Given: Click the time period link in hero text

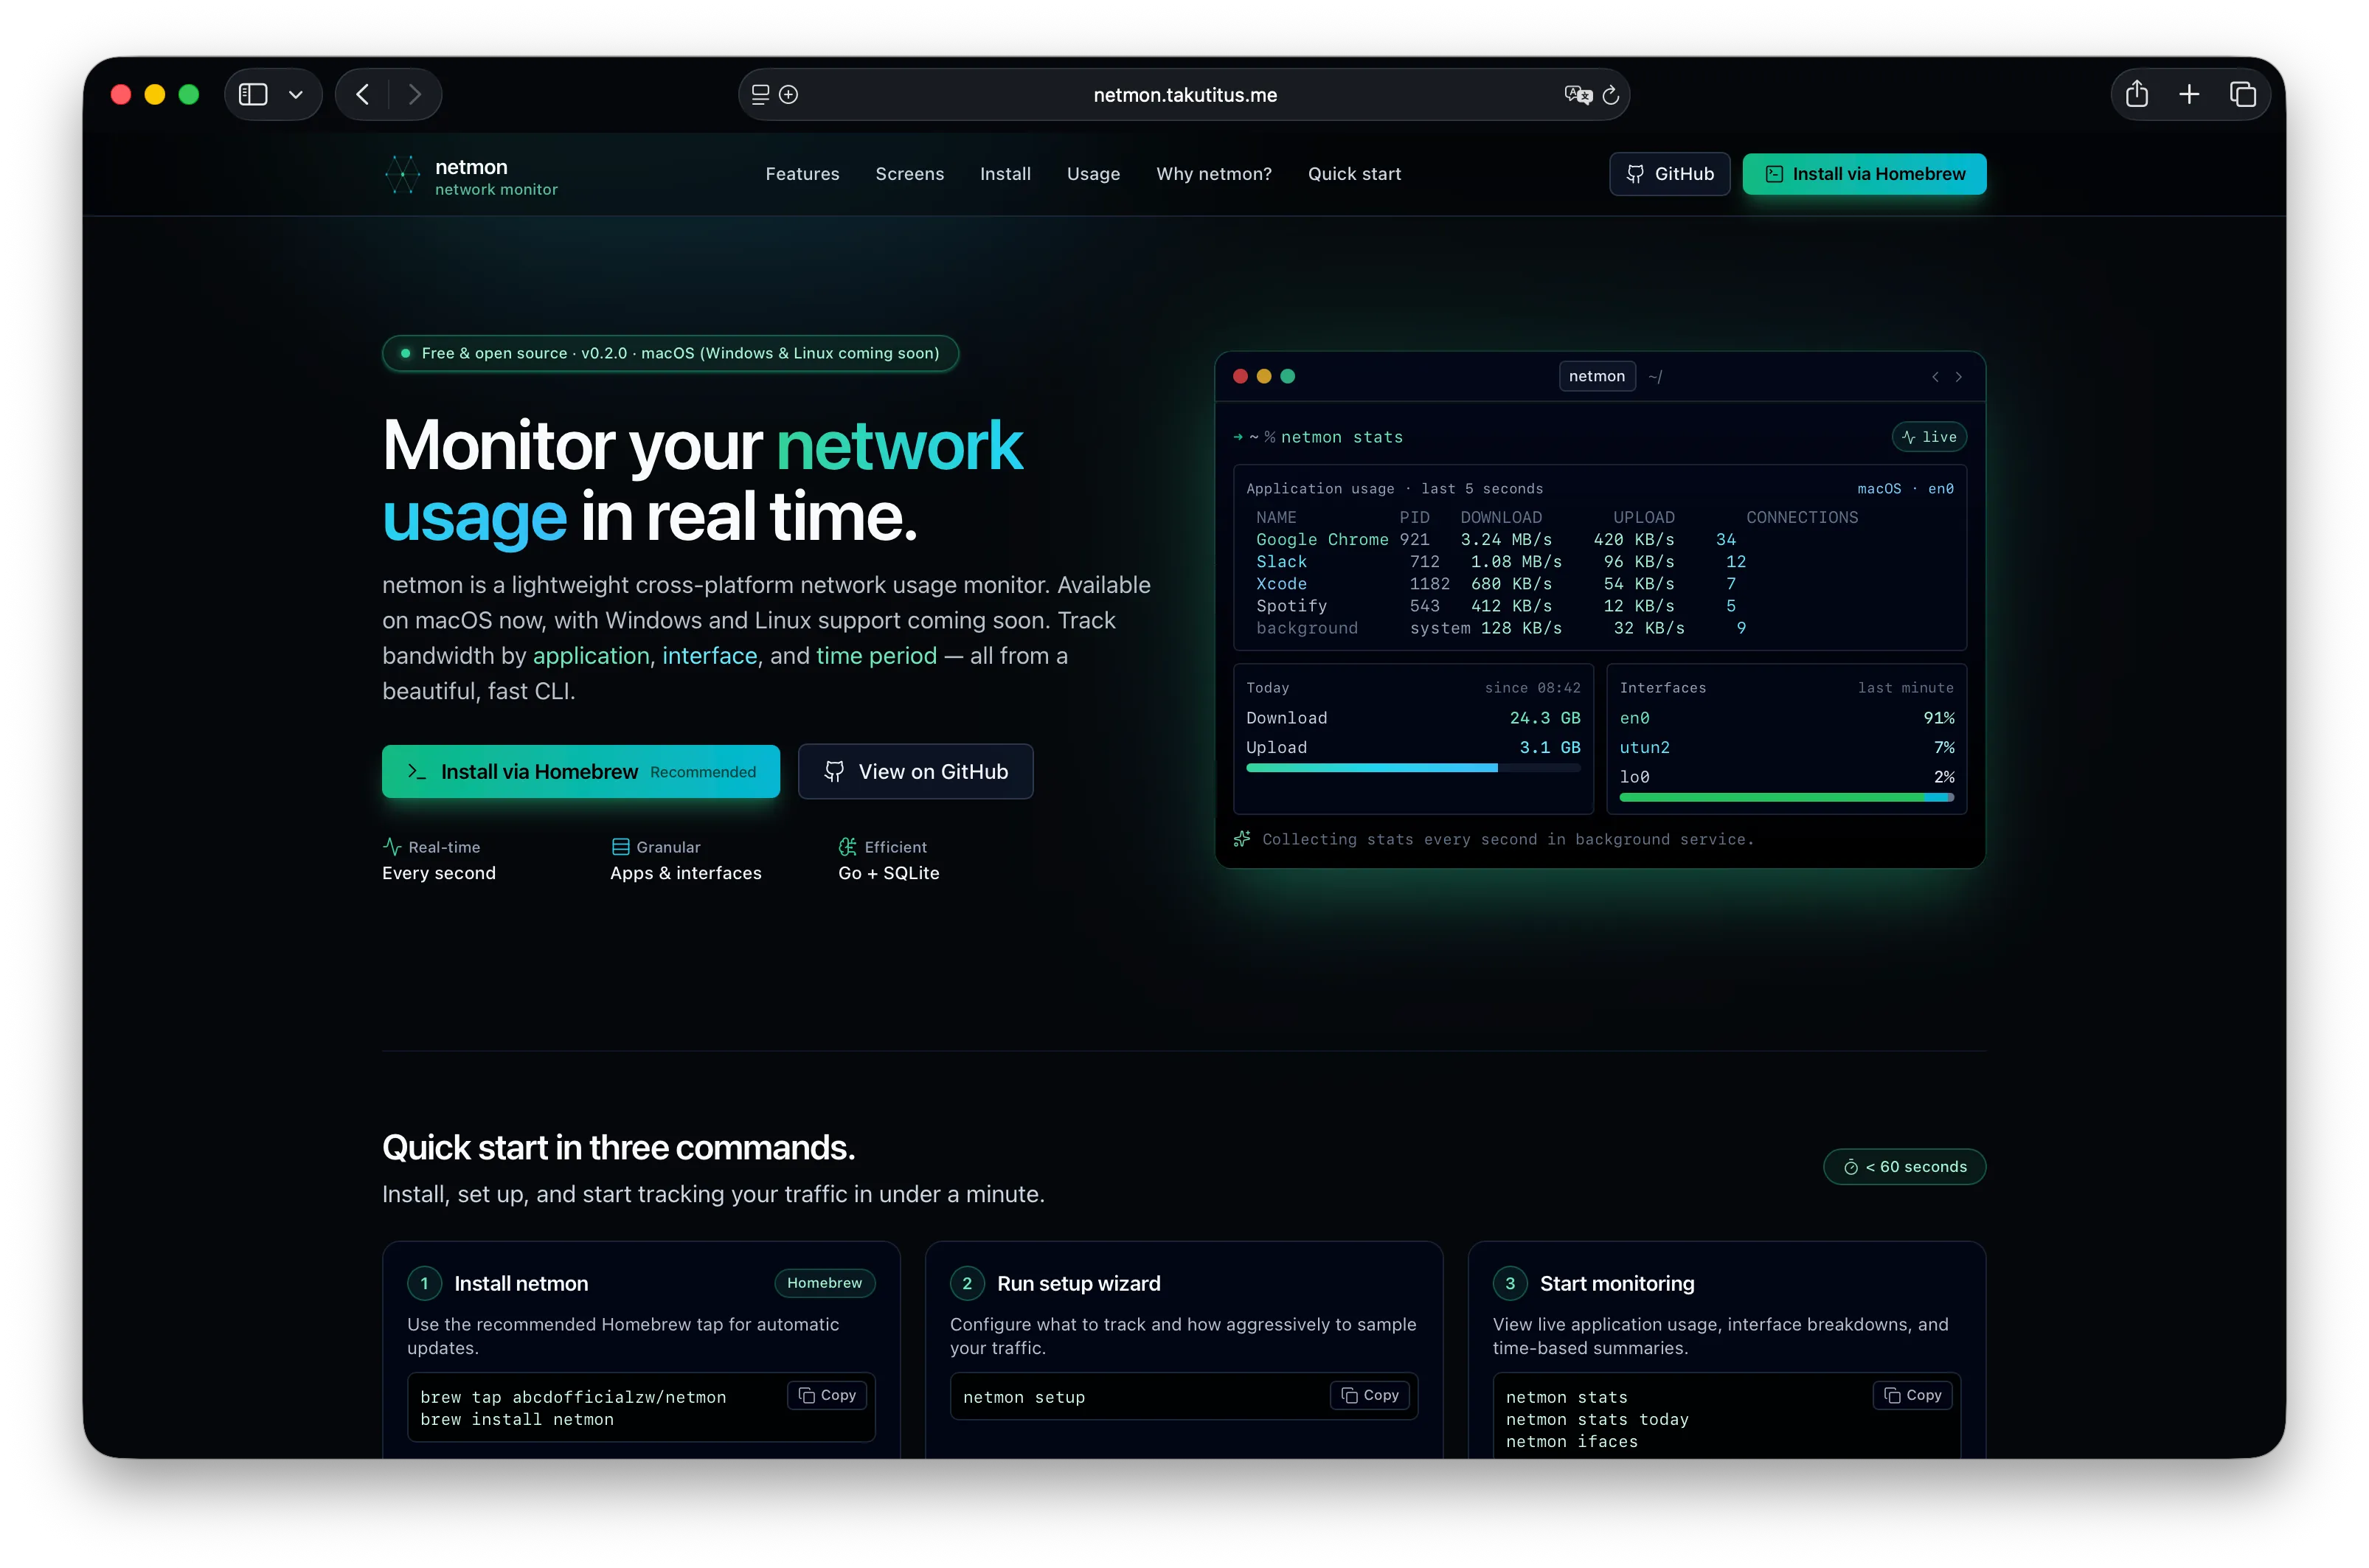Looking at the screenshot, I should [x=876, y=656].
